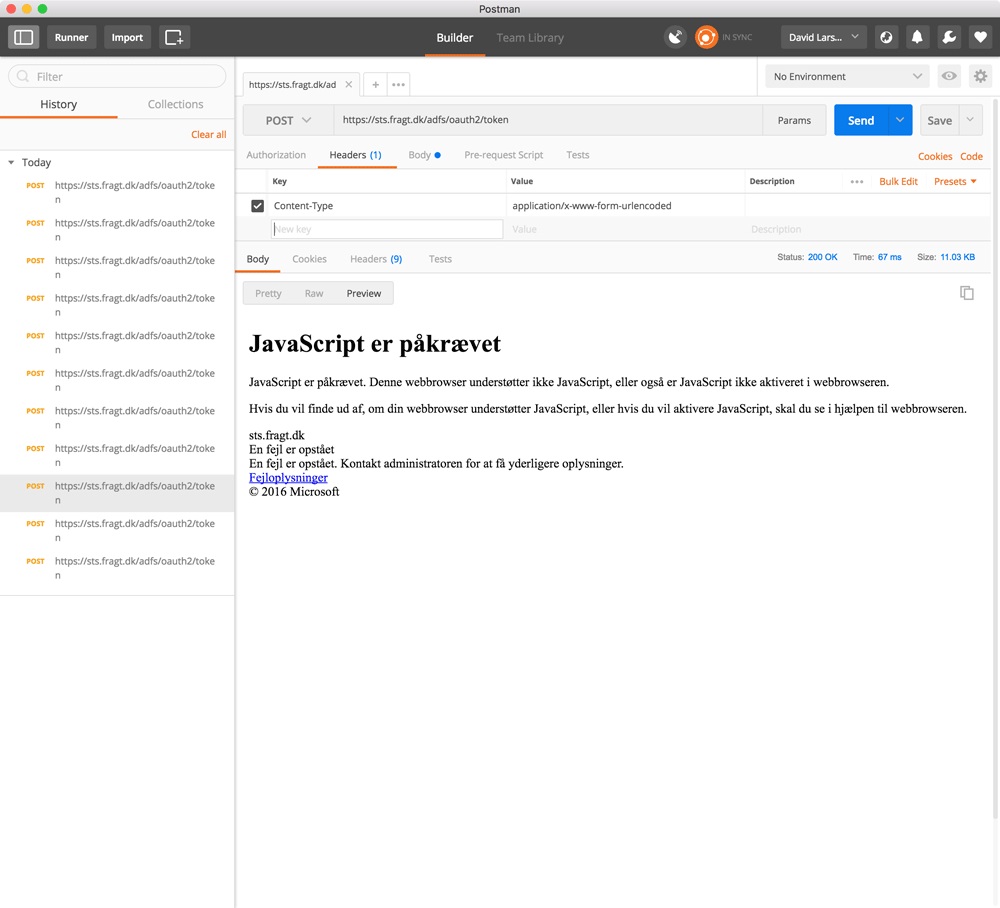Viewport: 1000px width, 908px height.
Task: Click the orange sync status icon
Action: [706, 37]
